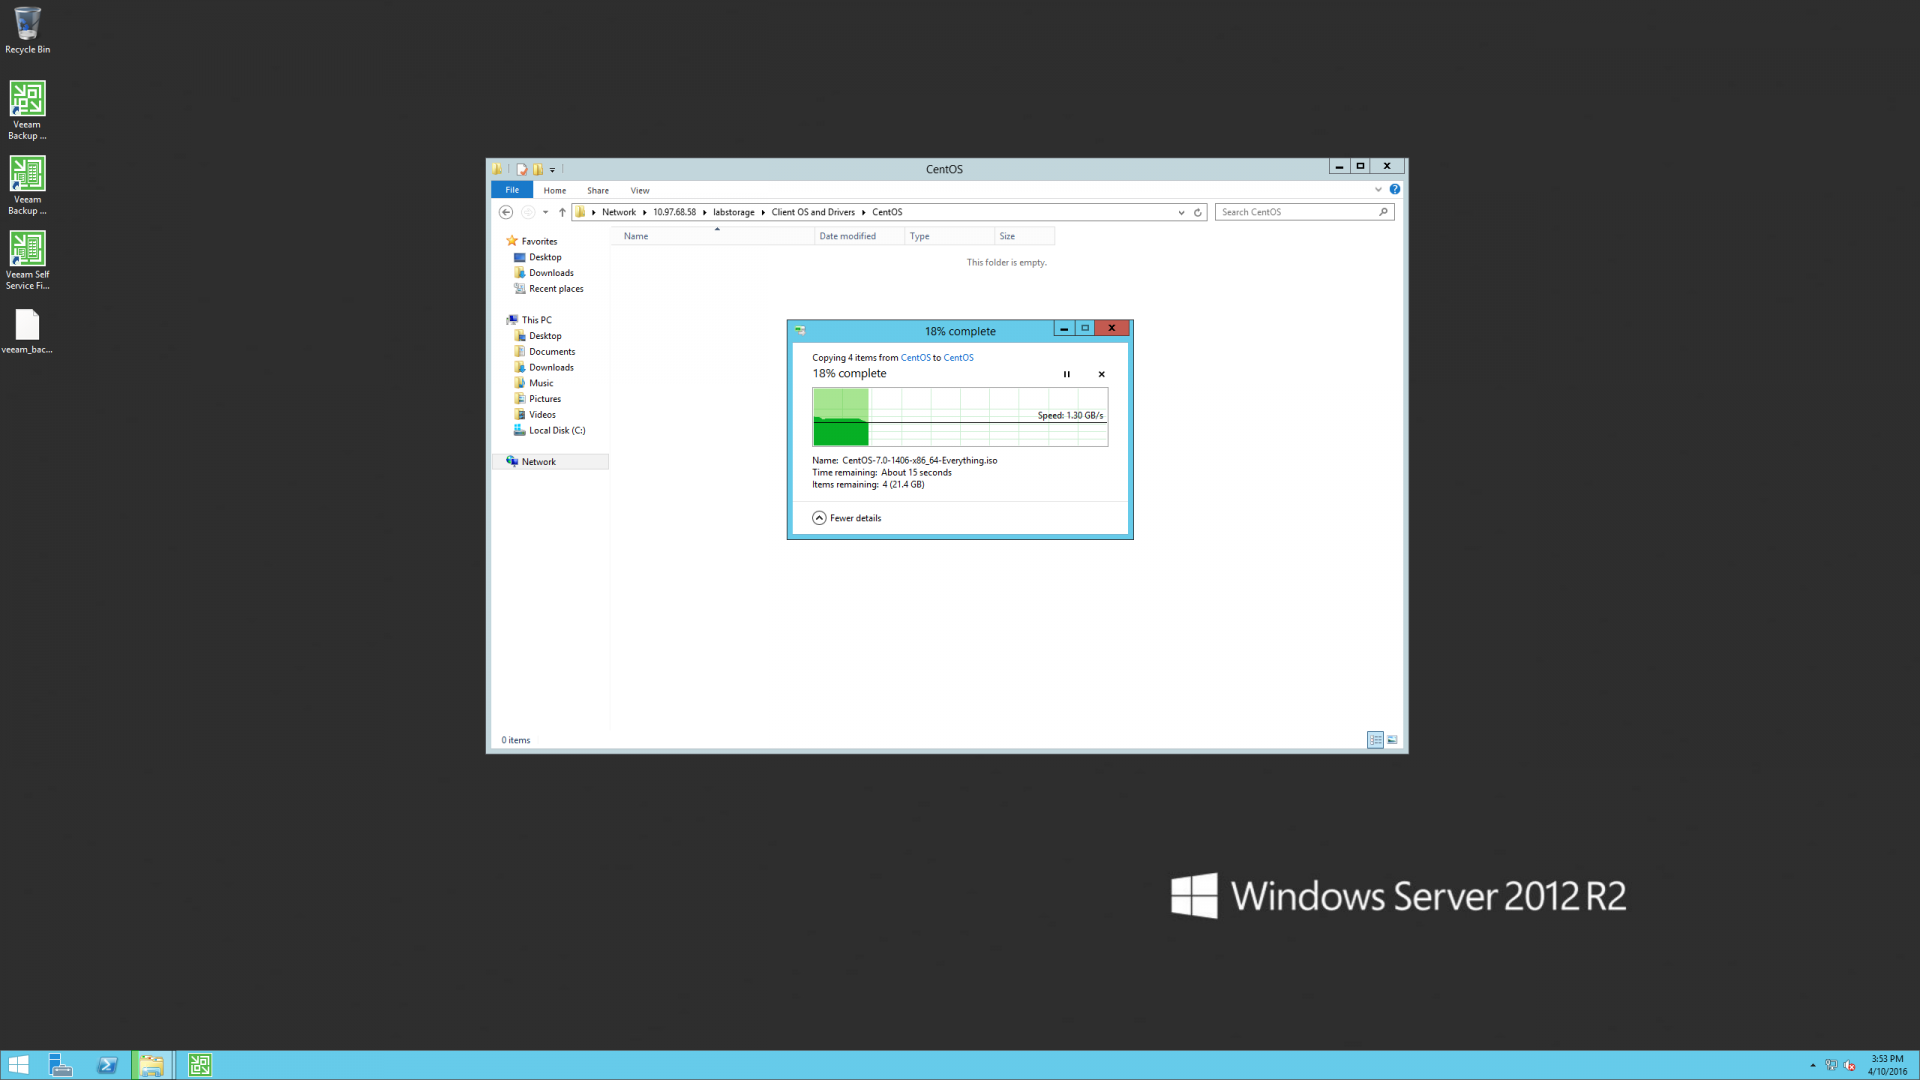1920x1080 pixels.
Task: Launch Windows PowerShell from the taskbar
Action: 107,1065
